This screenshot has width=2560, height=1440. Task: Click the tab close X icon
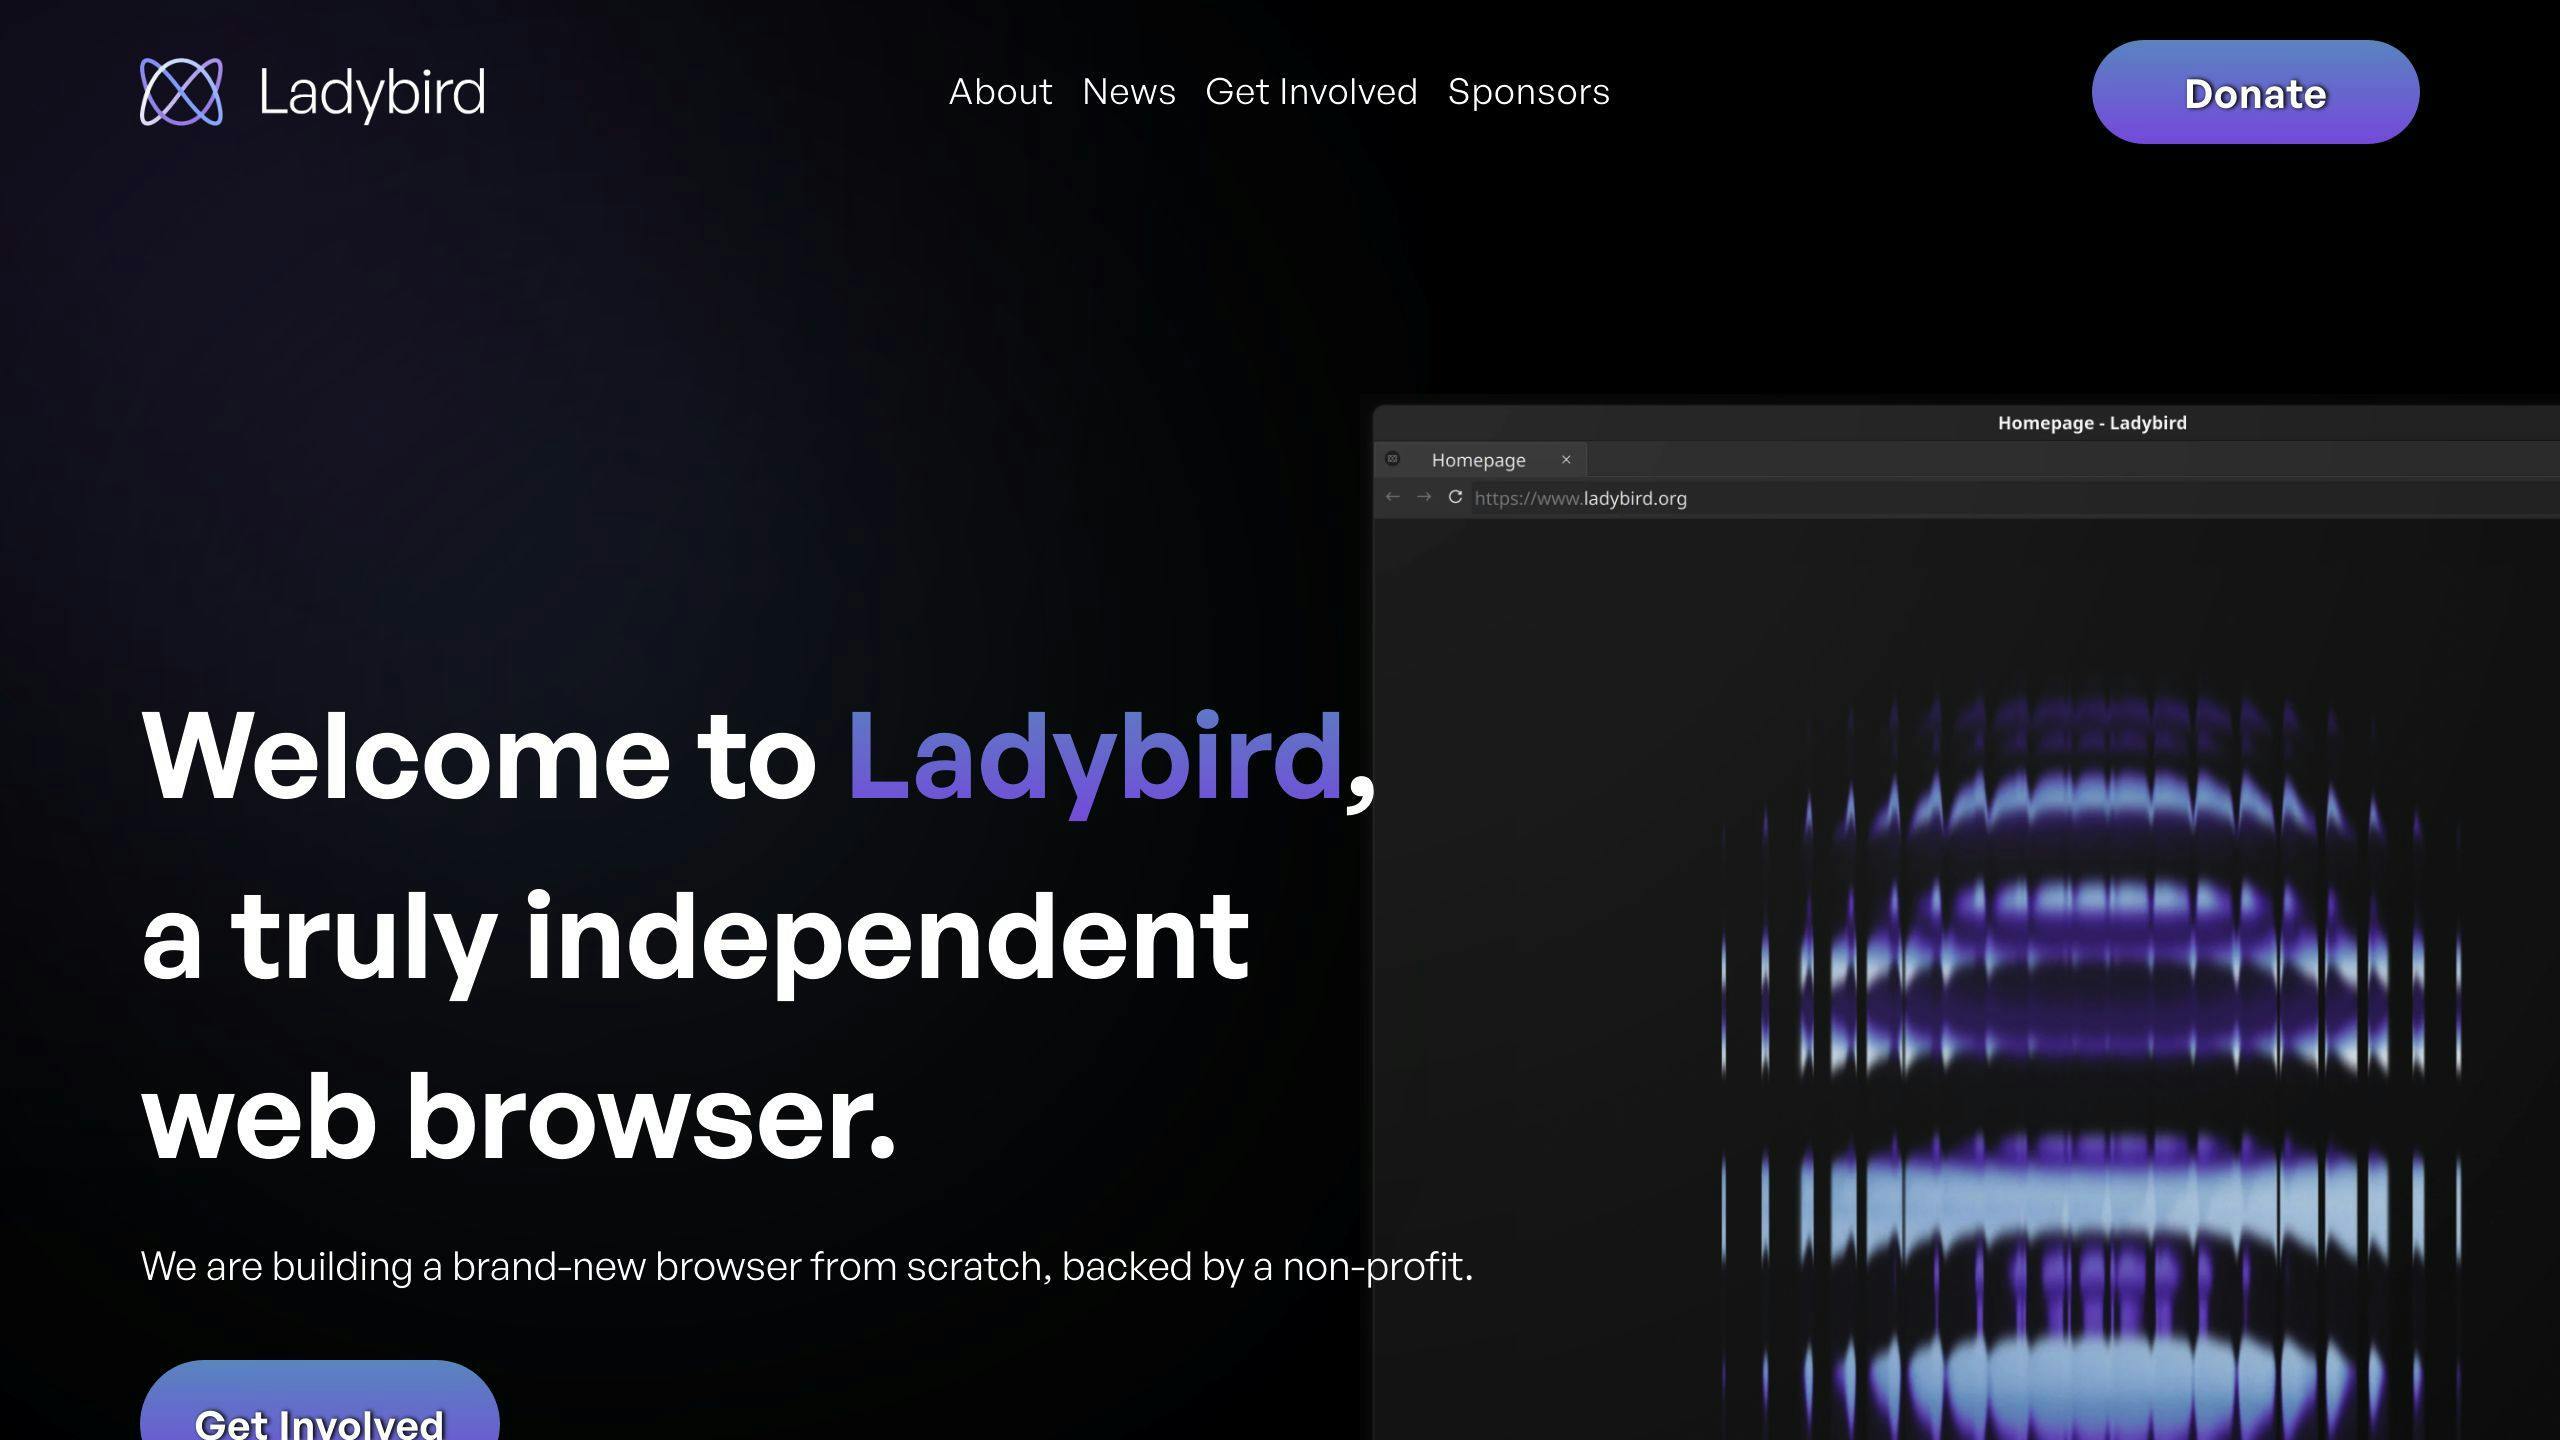tap(1567, 461)
